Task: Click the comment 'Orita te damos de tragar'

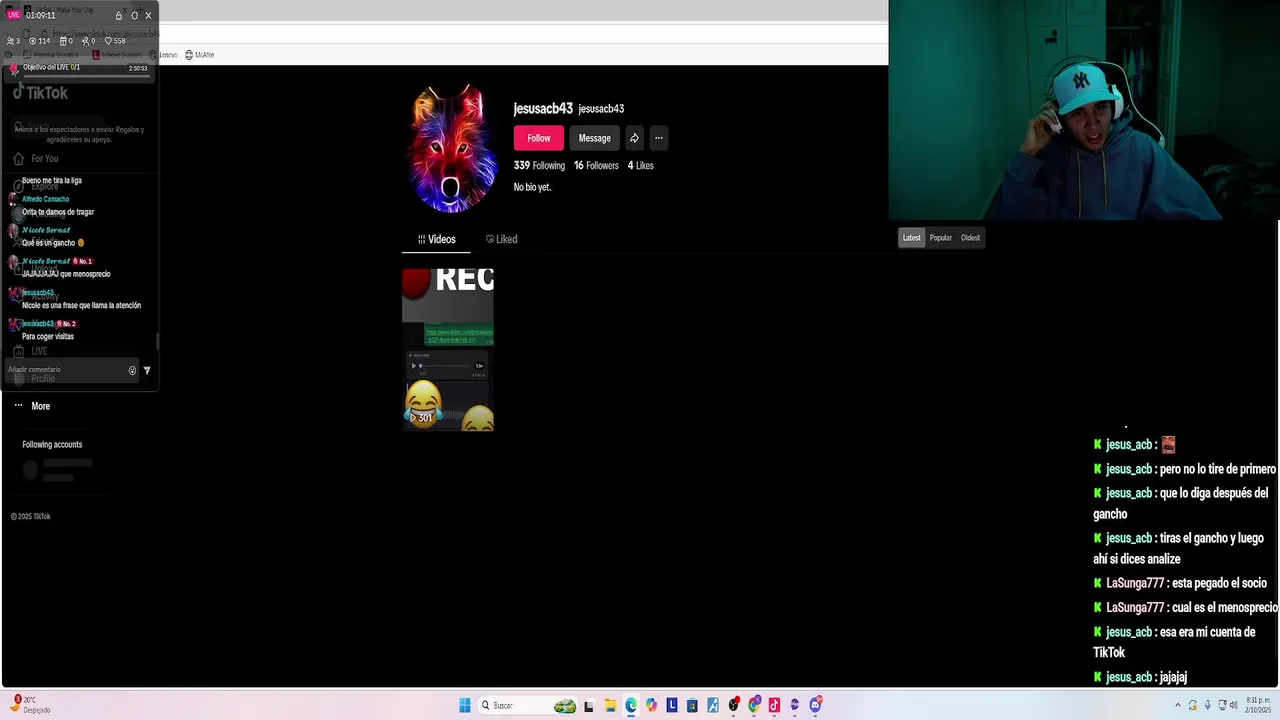Action: (x=58, y=212)
